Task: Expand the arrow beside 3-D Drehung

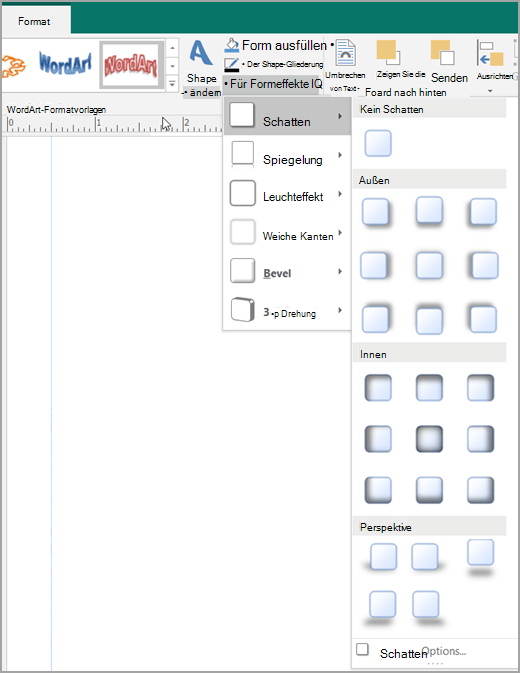Action: click(340, 310)
